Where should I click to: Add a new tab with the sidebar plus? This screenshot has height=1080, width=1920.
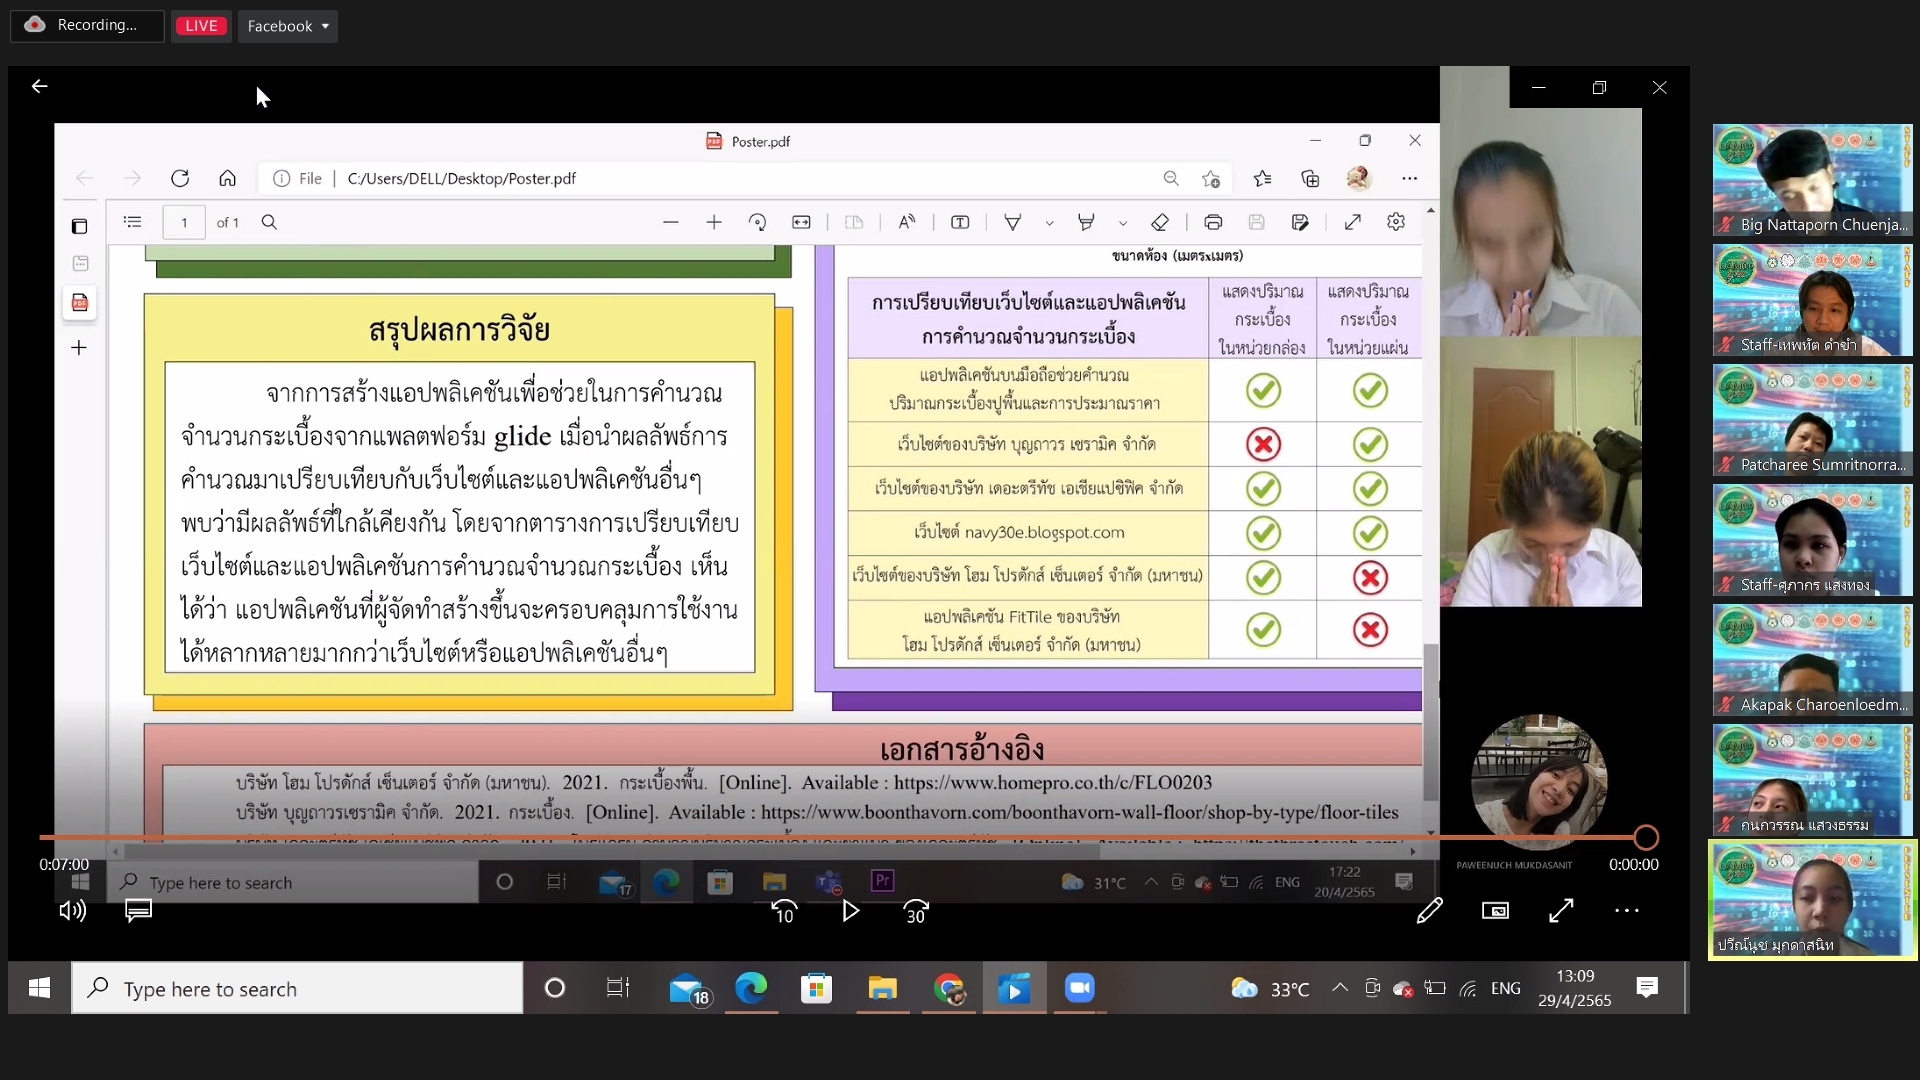(x=79, y=347)
